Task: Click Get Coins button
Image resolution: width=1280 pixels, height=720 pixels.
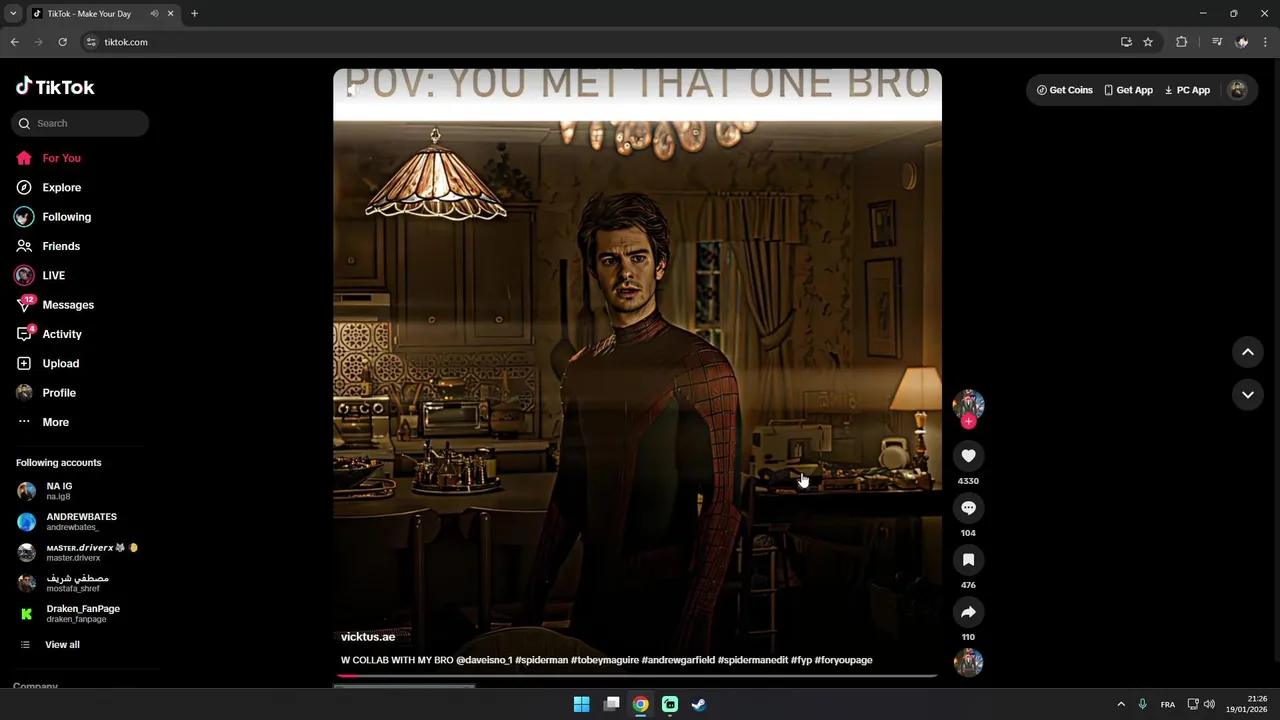Action: pyautogui.click(x=1064, y=90)
